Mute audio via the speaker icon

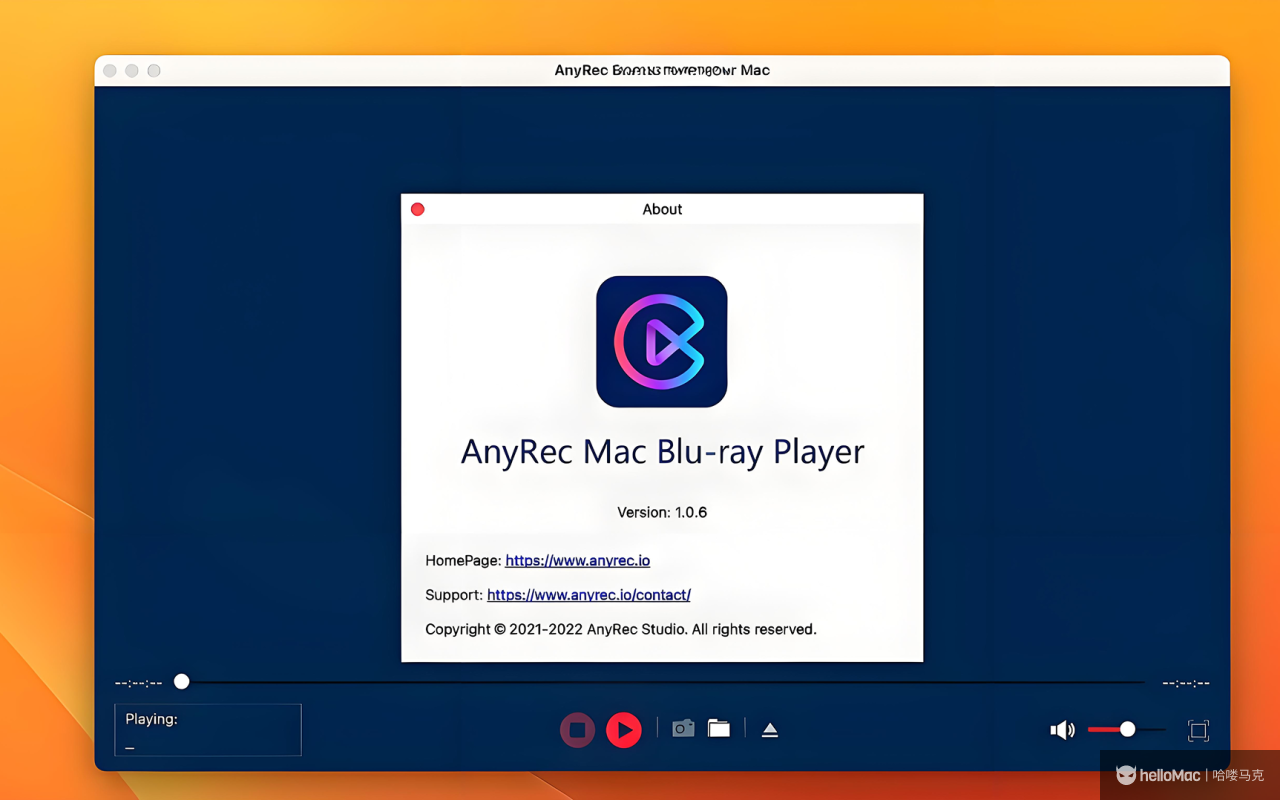1062,730
